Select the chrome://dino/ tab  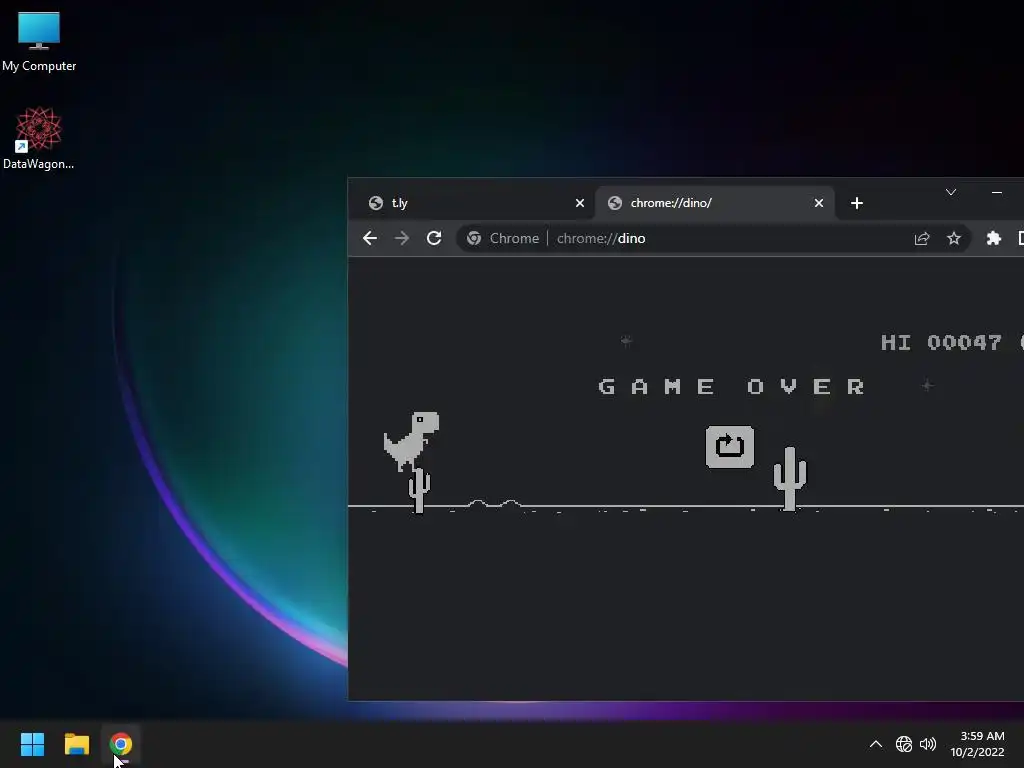point(715,203)
